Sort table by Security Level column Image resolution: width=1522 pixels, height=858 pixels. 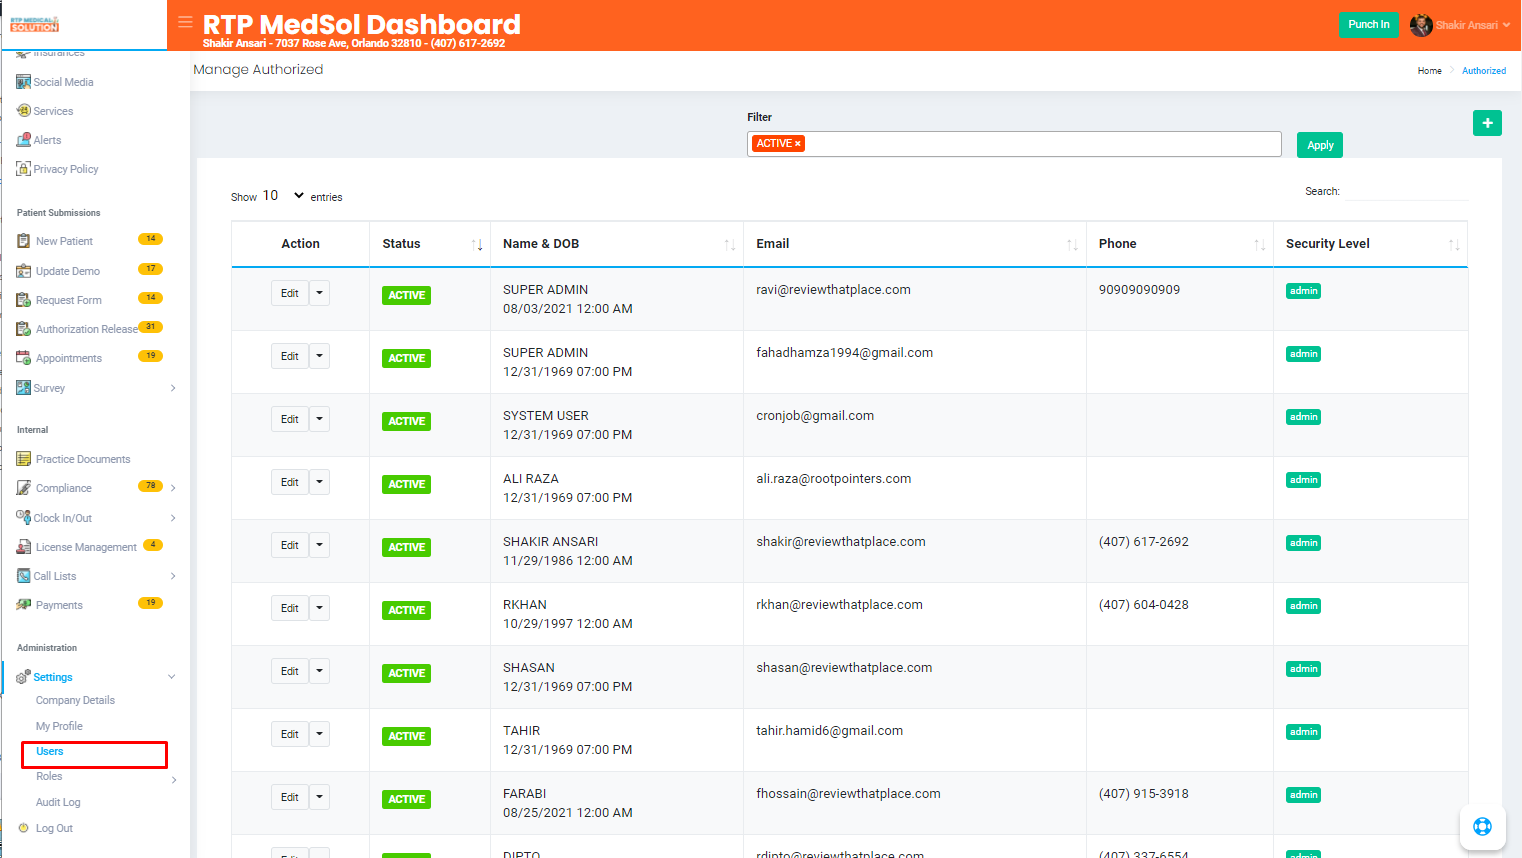pyautogui.click(x=1371, y=244)
